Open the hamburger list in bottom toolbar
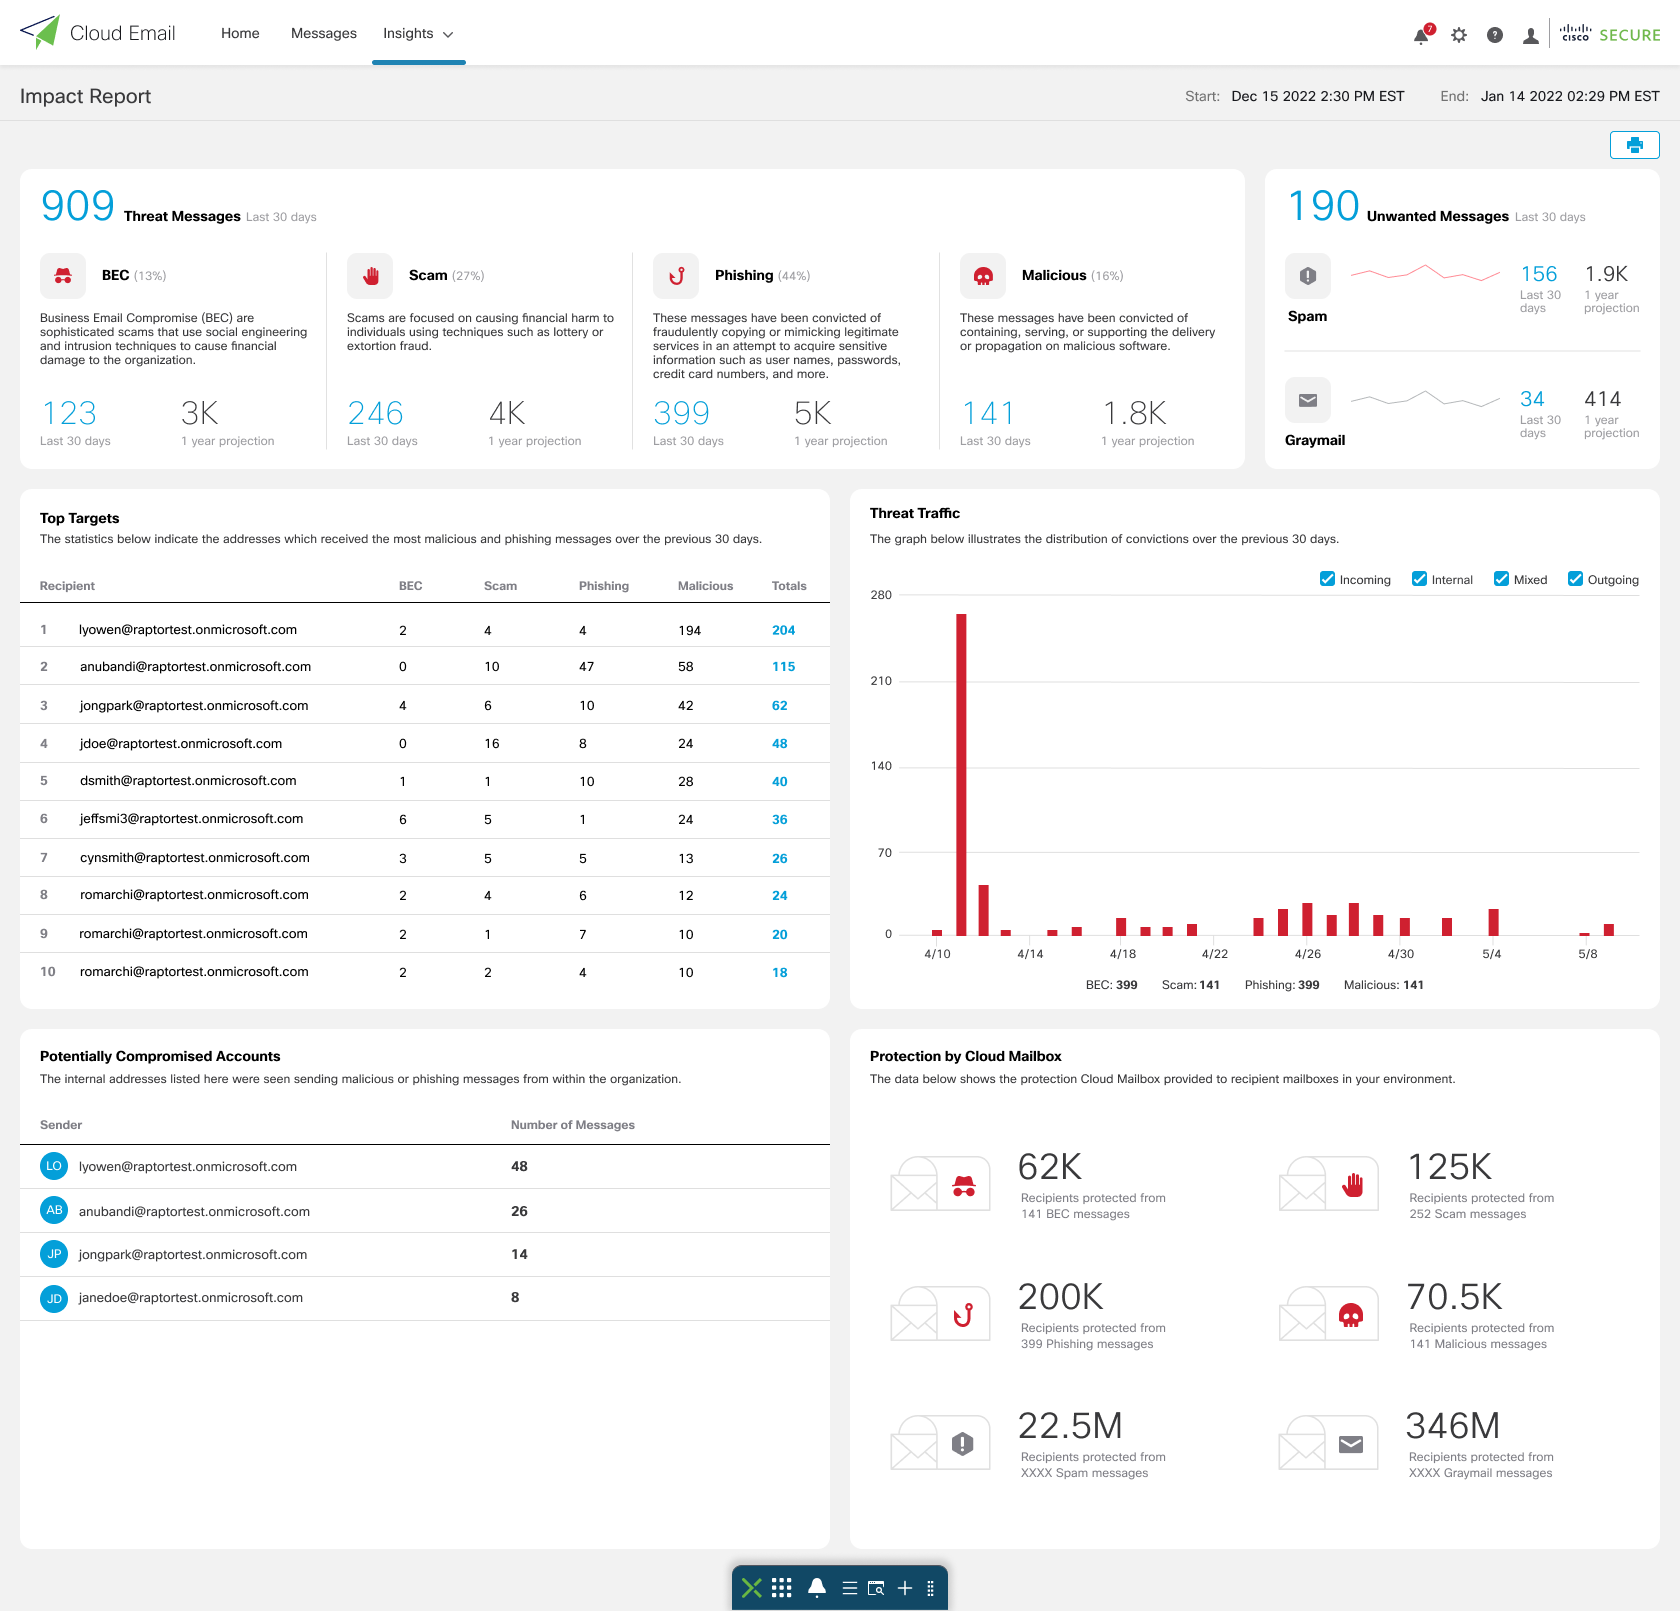This screenshot has width=1680, height=1611. point(849,1588)
